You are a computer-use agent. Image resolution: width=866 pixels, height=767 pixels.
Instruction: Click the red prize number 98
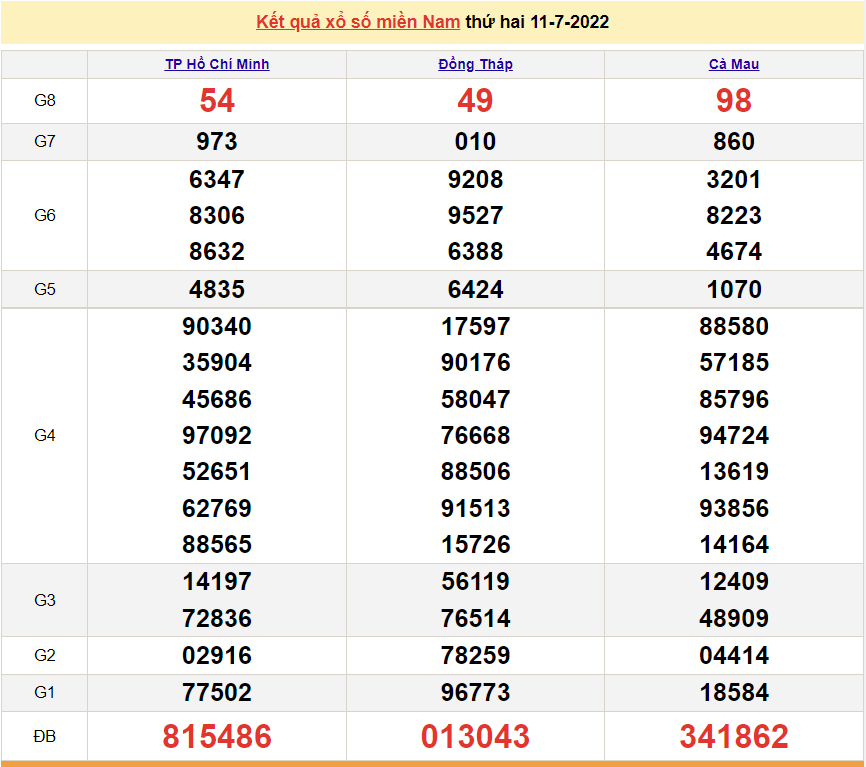(x=733, y=100)
